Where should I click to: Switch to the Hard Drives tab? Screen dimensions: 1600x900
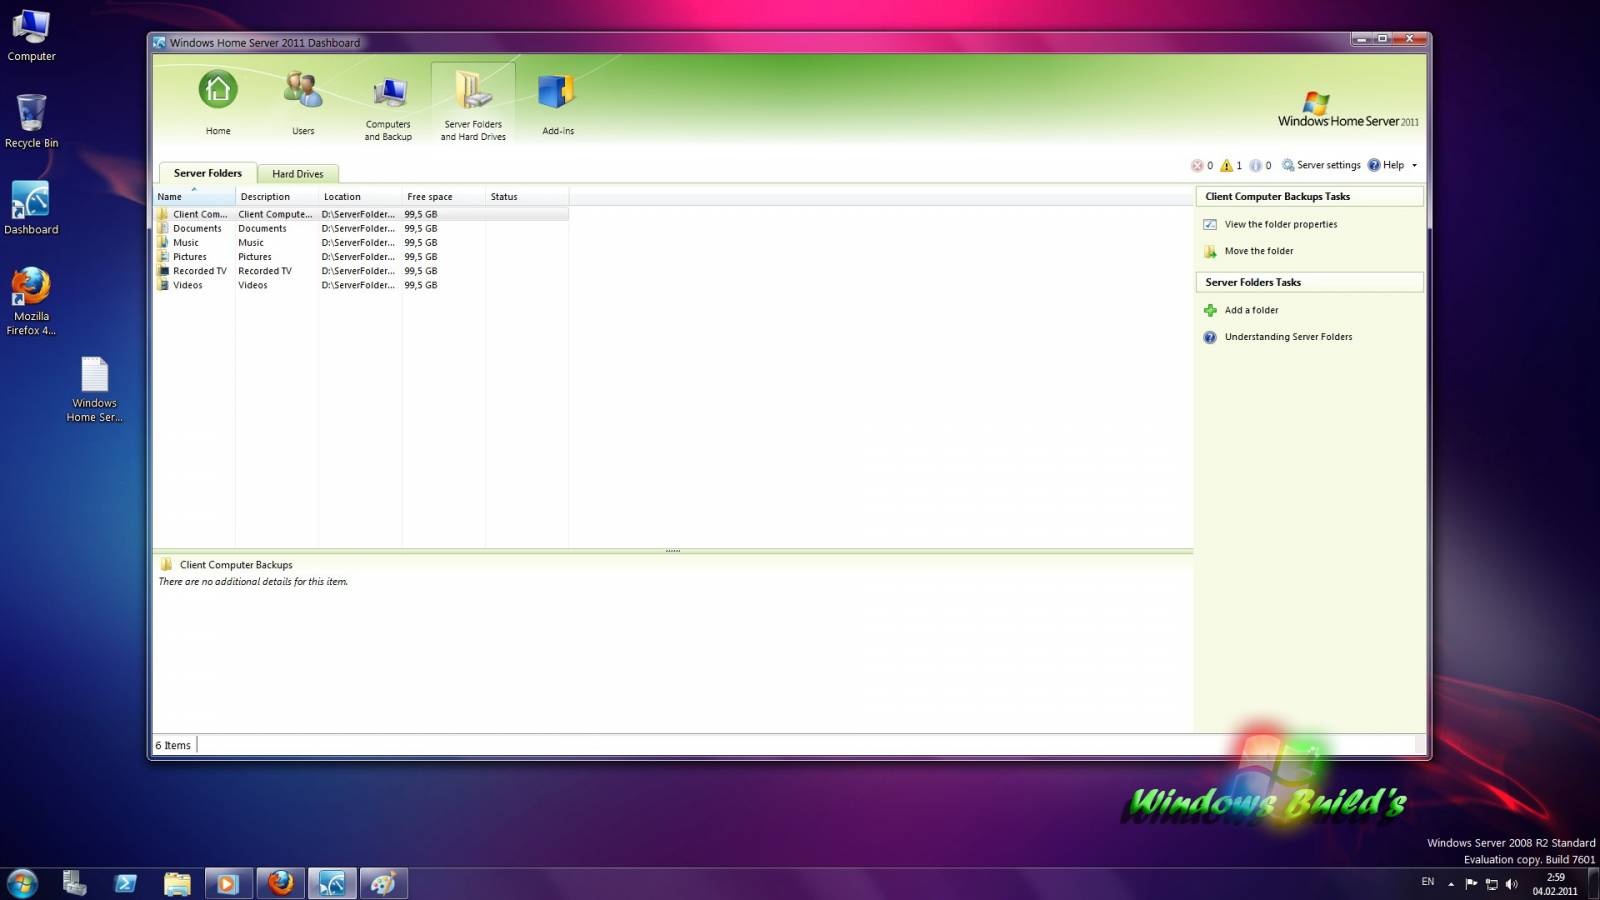pyautogui.click(x=298, y=174)
